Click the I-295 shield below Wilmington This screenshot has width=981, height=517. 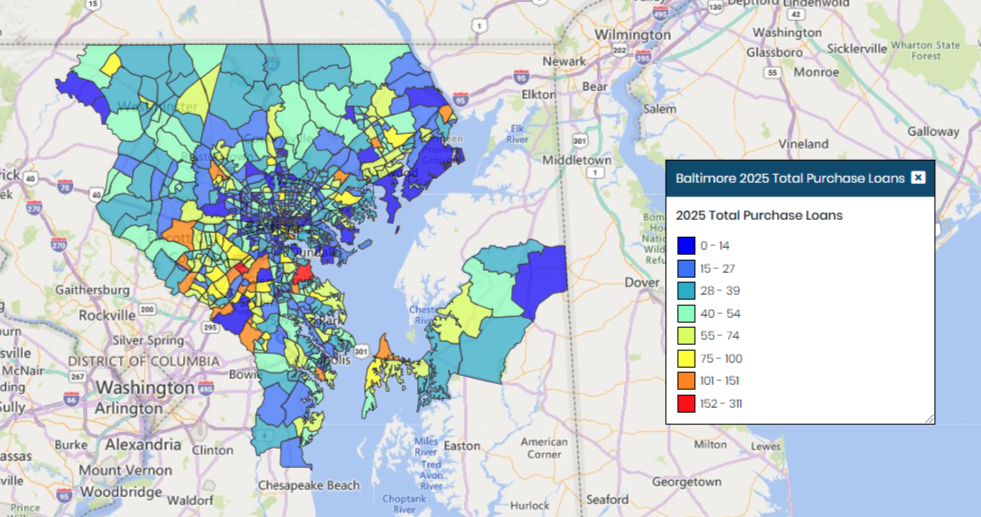pos(642,58)
